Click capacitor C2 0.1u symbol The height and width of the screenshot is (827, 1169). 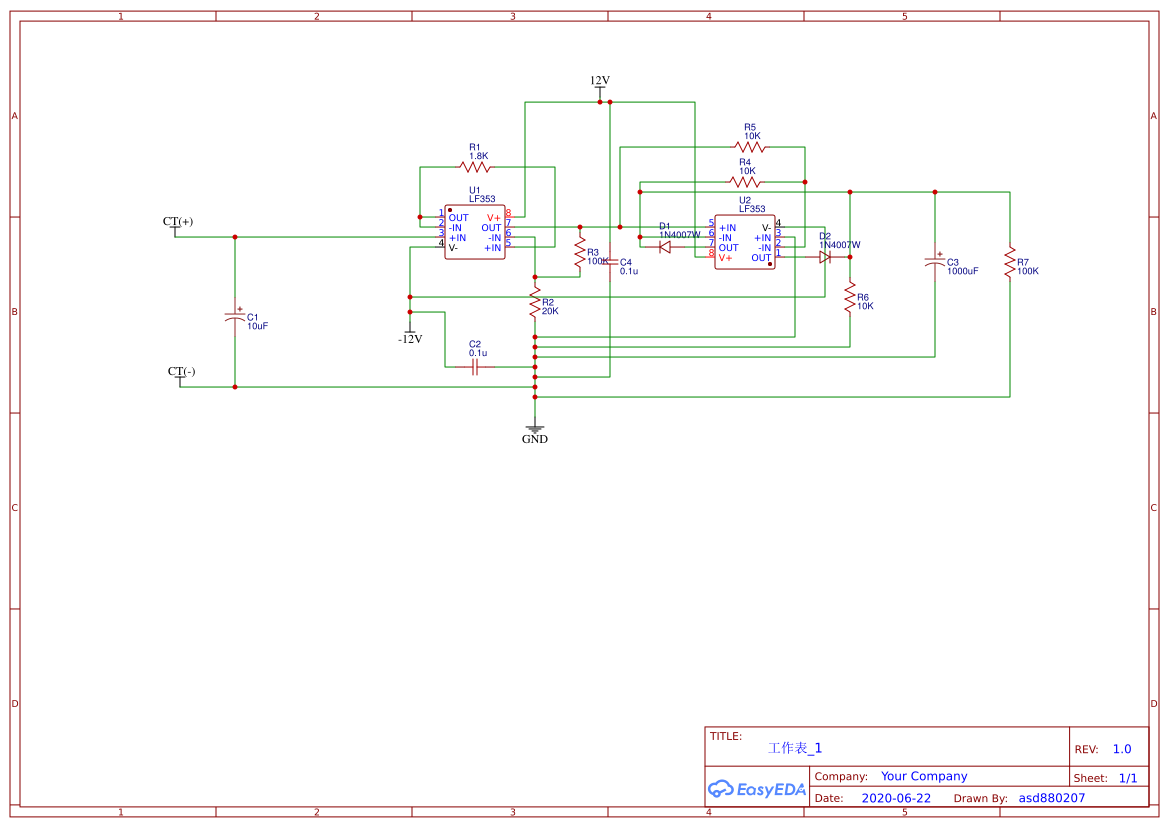(x=474, y=368)
